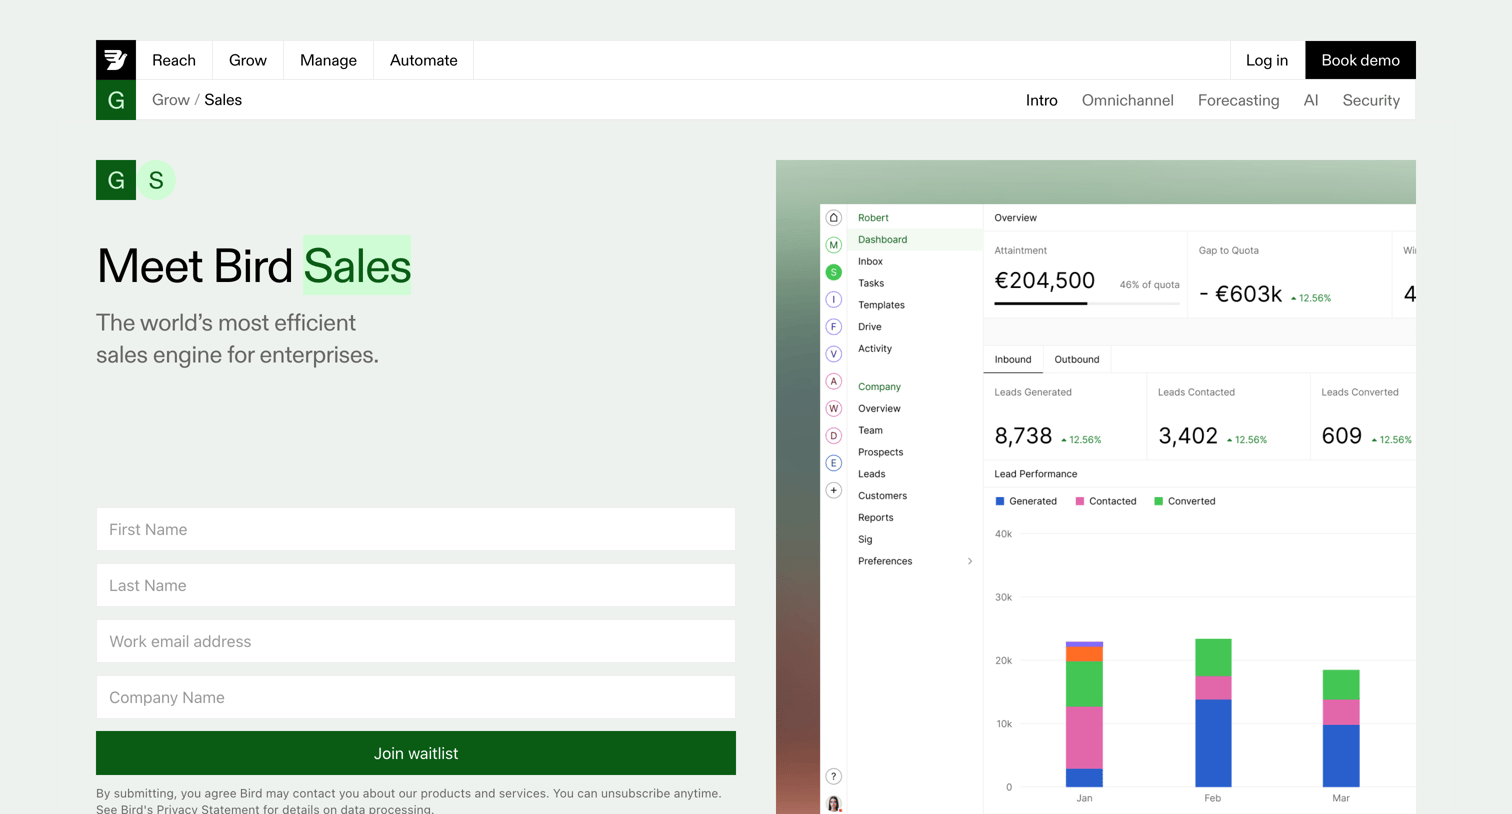Select the E circle icon in sidebar

pyautogui.click(x=834, y=463)
